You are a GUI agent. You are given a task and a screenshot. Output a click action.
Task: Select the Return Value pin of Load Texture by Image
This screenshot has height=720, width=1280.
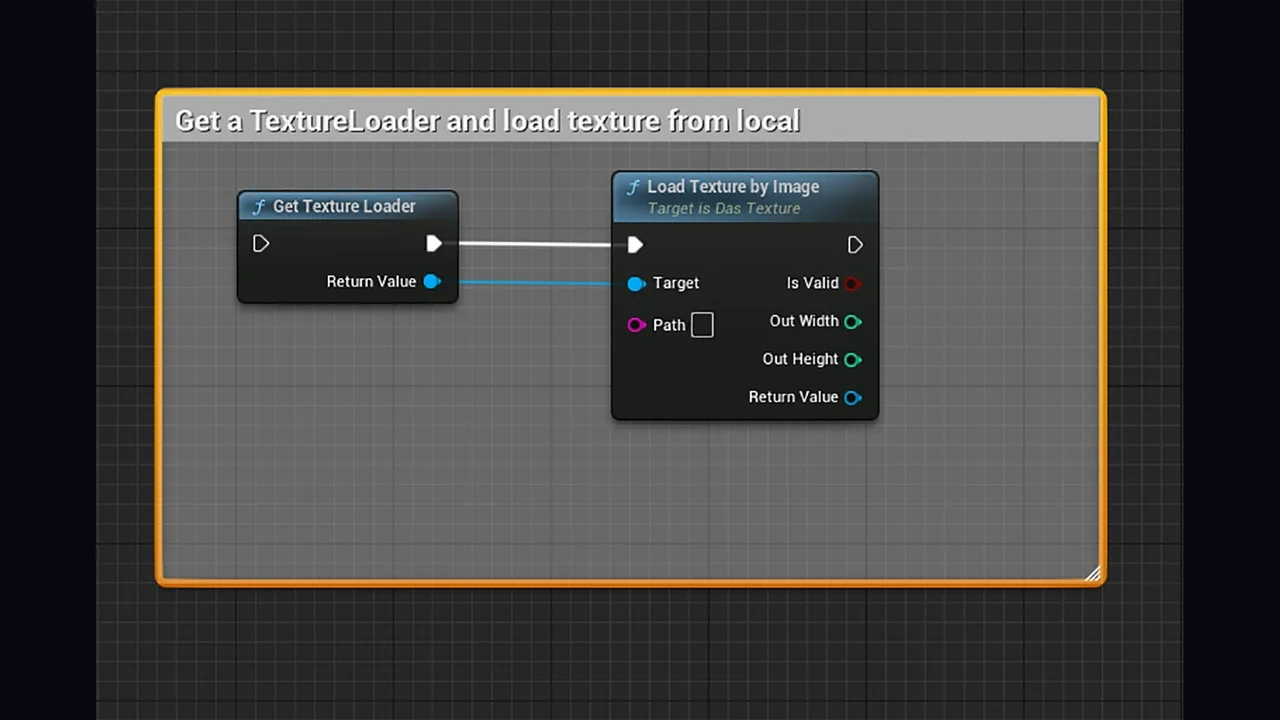[x=852, y=397]
